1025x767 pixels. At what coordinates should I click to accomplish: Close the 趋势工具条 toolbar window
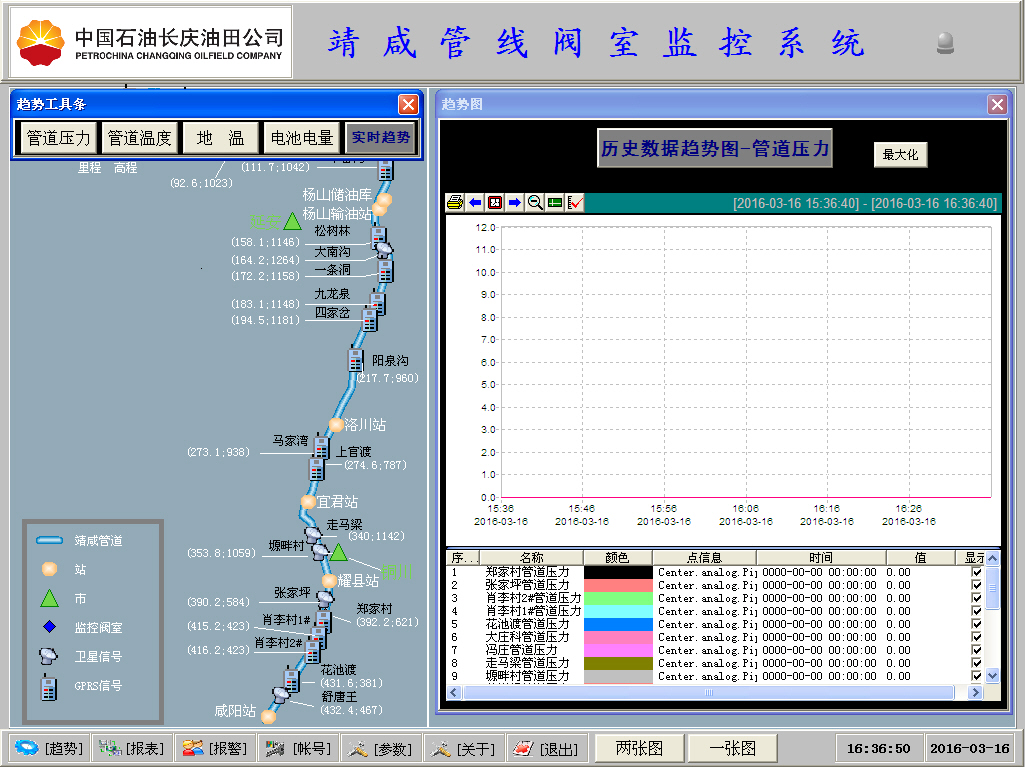(408, 104)
